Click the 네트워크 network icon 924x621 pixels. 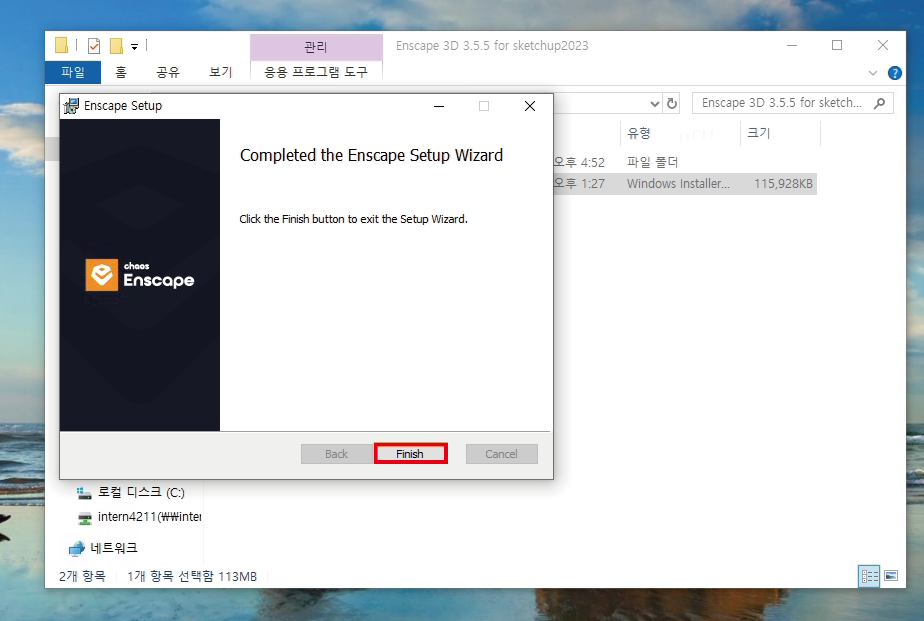[77, 549]
